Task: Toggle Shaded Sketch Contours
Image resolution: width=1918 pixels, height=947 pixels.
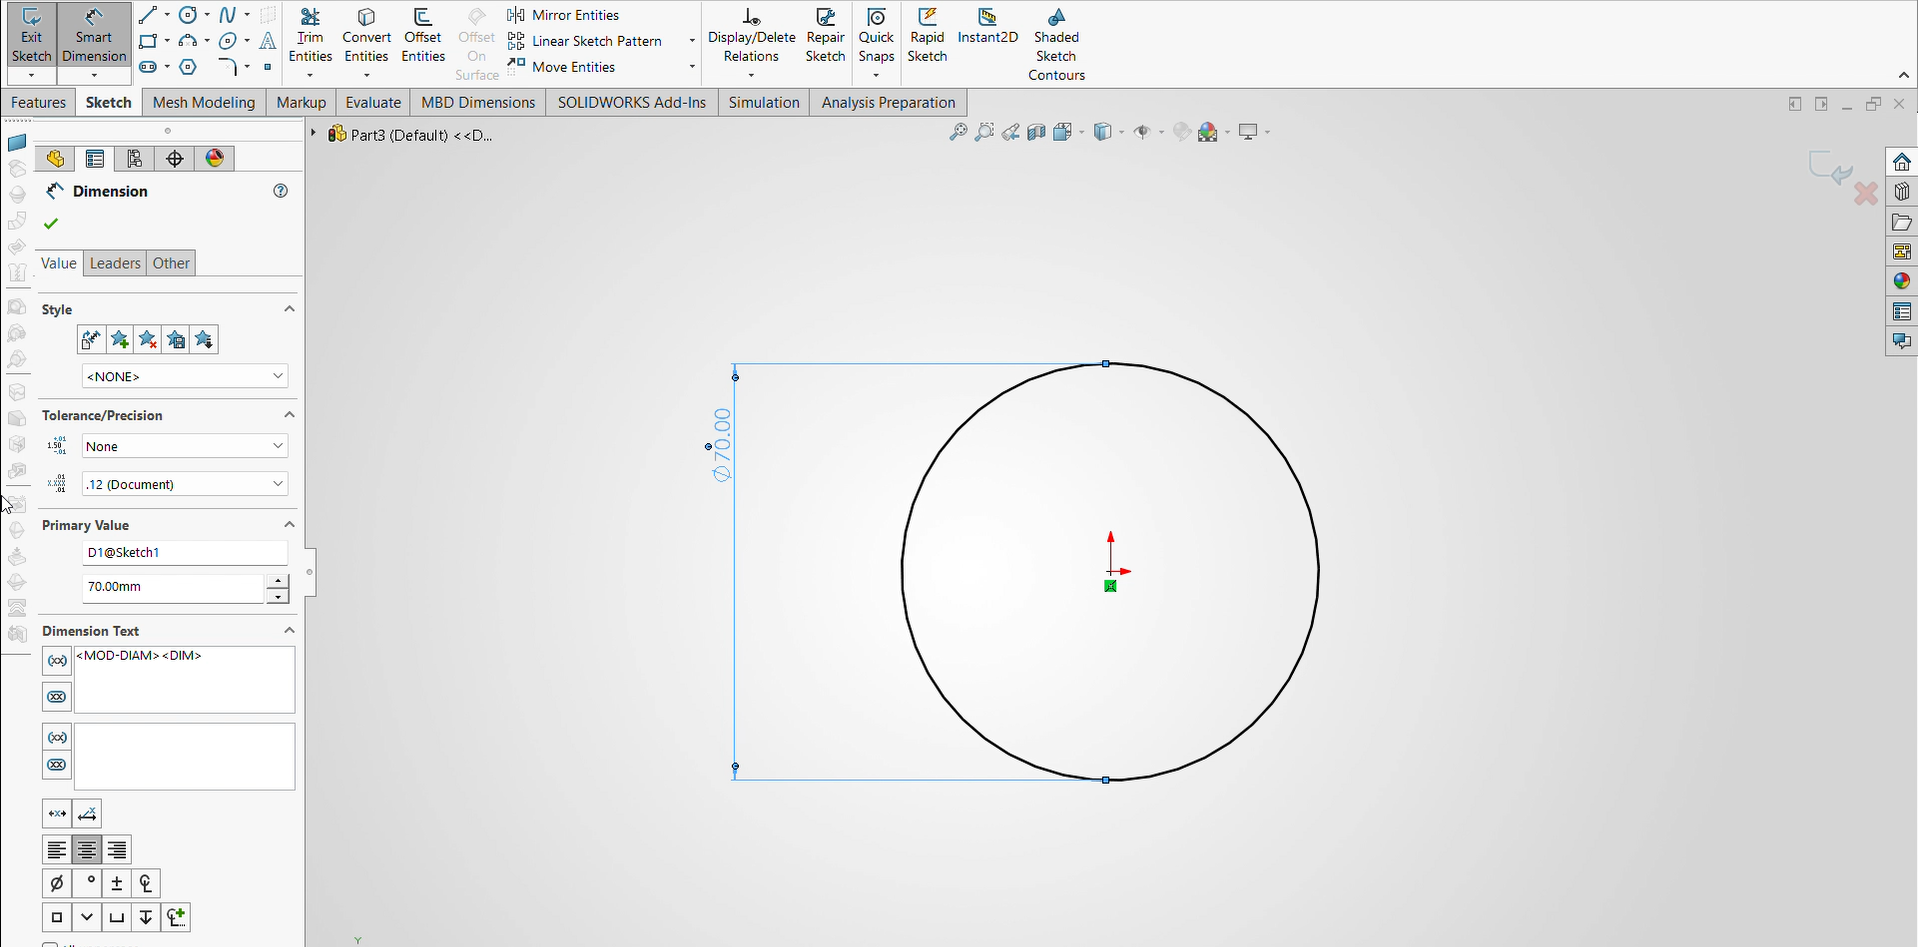Action: tap(1056, 45)
